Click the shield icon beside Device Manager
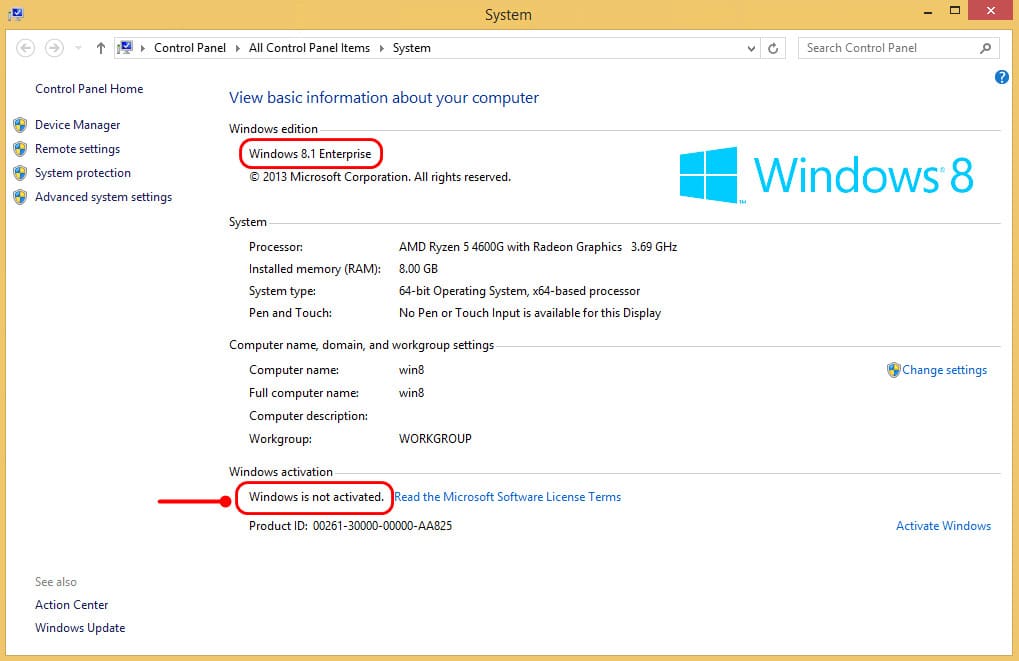The height and width of the screenshot is (661, 1019). click(20, 125)
